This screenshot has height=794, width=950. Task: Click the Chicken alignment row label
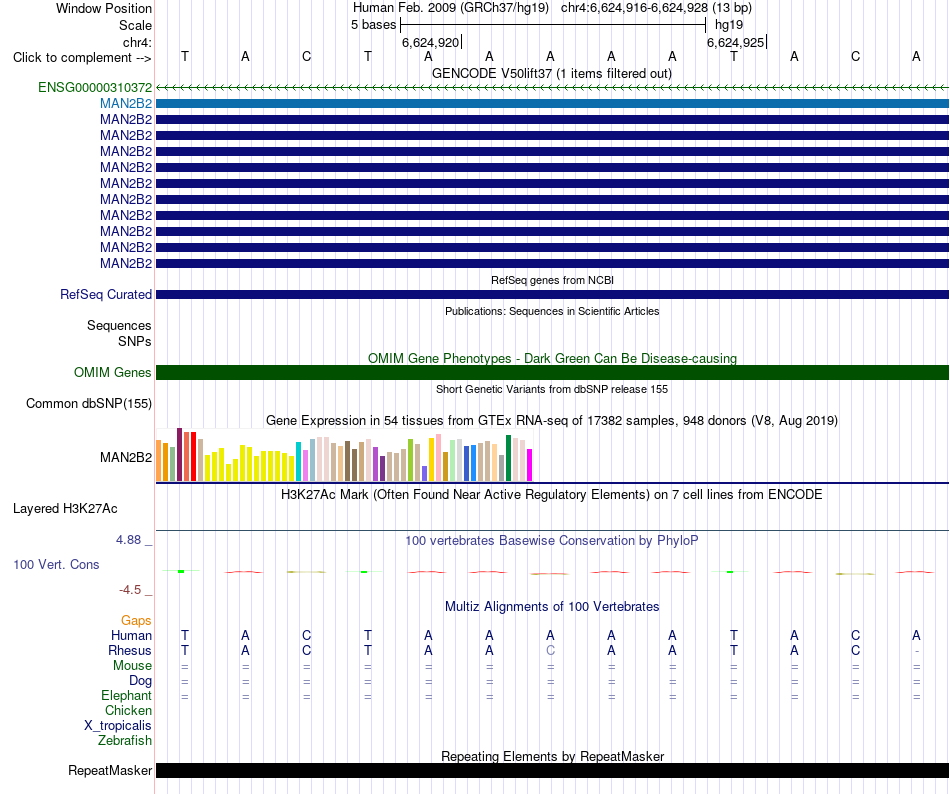(128, 710)
